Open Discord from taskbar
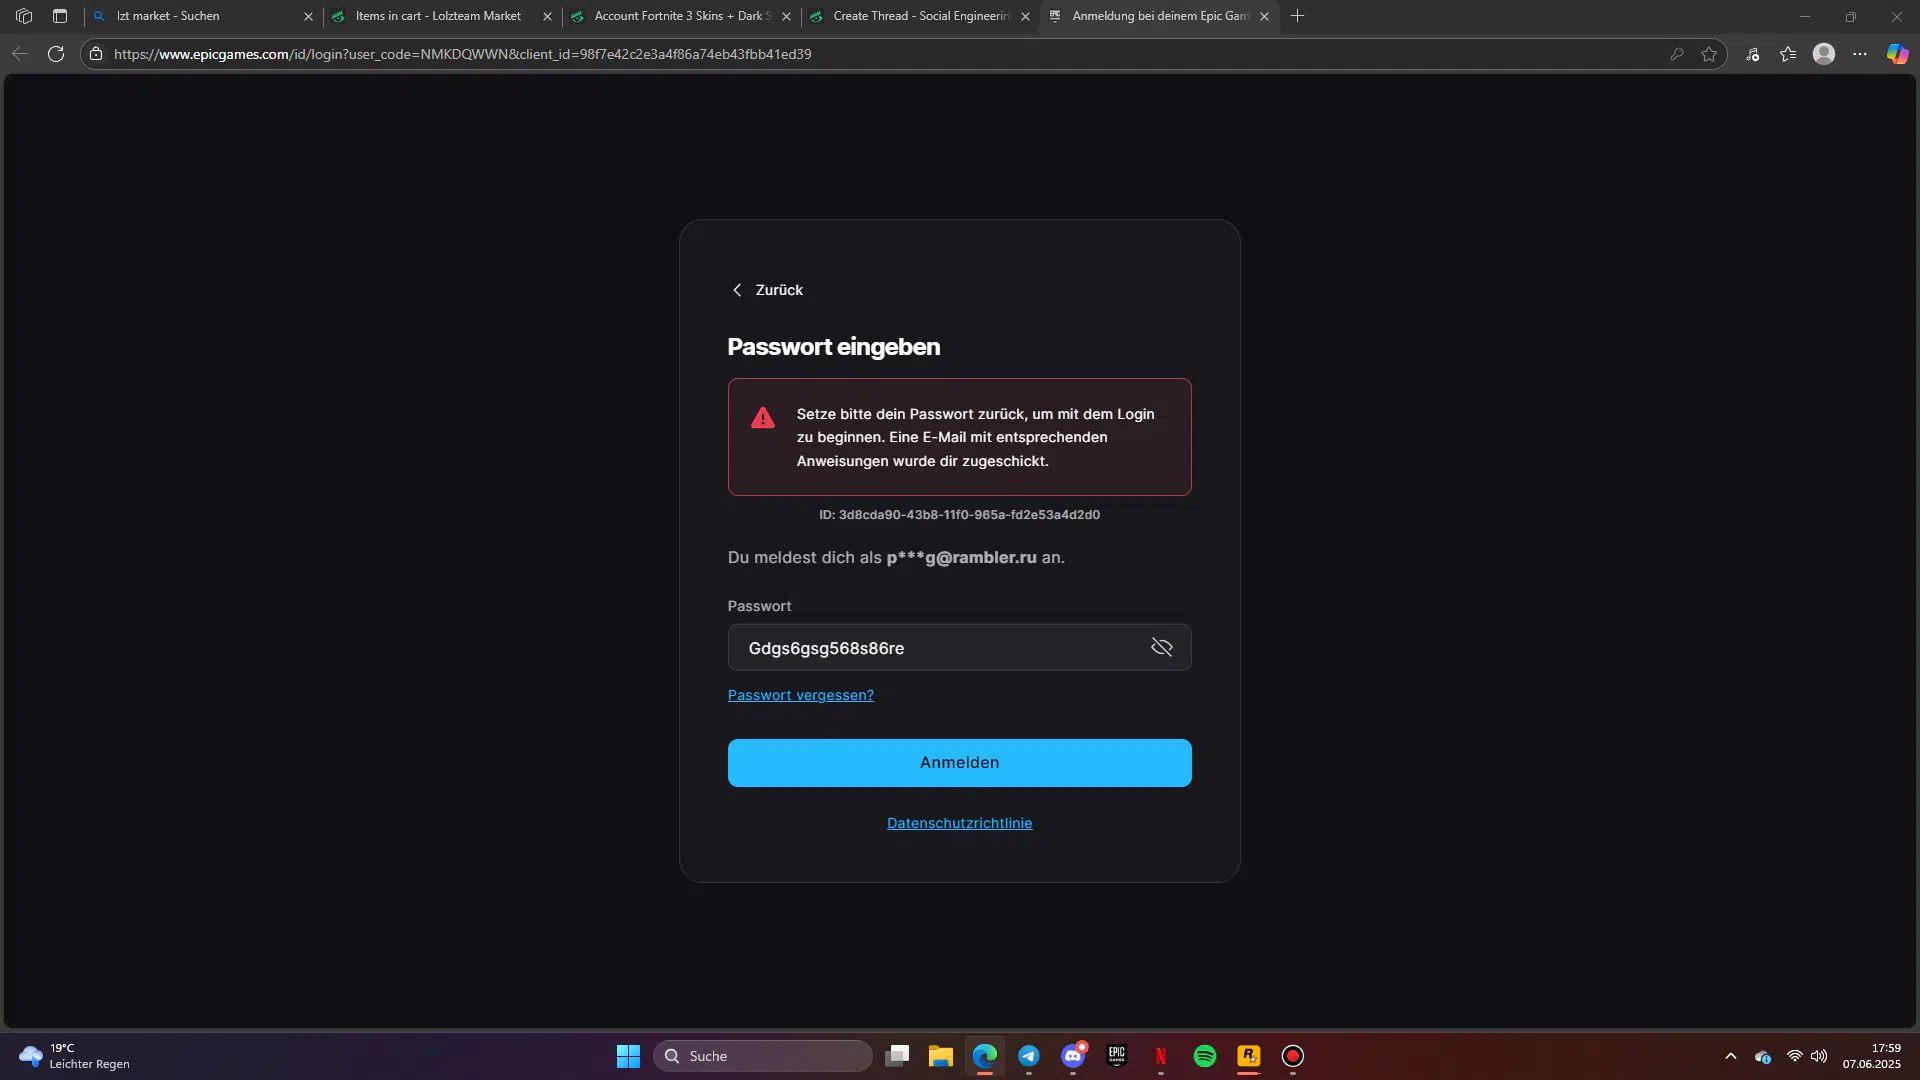The height and width of the screenshot is (1080, 1920). point(1073,1056)
